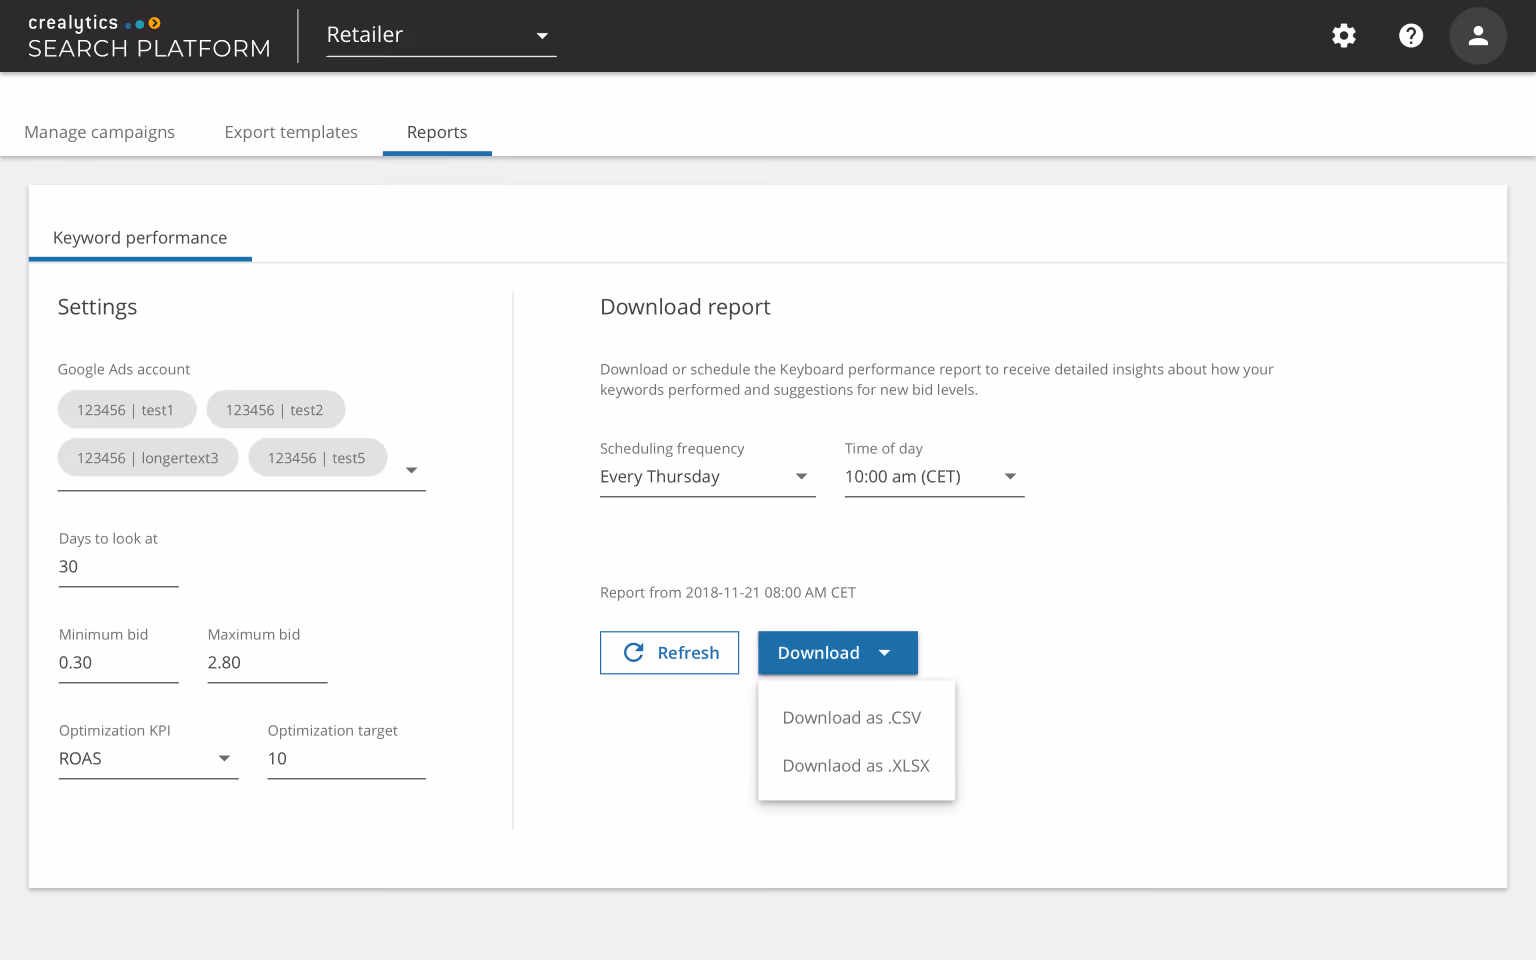Click the Optimization target field
Viewport: 1536px width, 960px height.
click(346, 759)
